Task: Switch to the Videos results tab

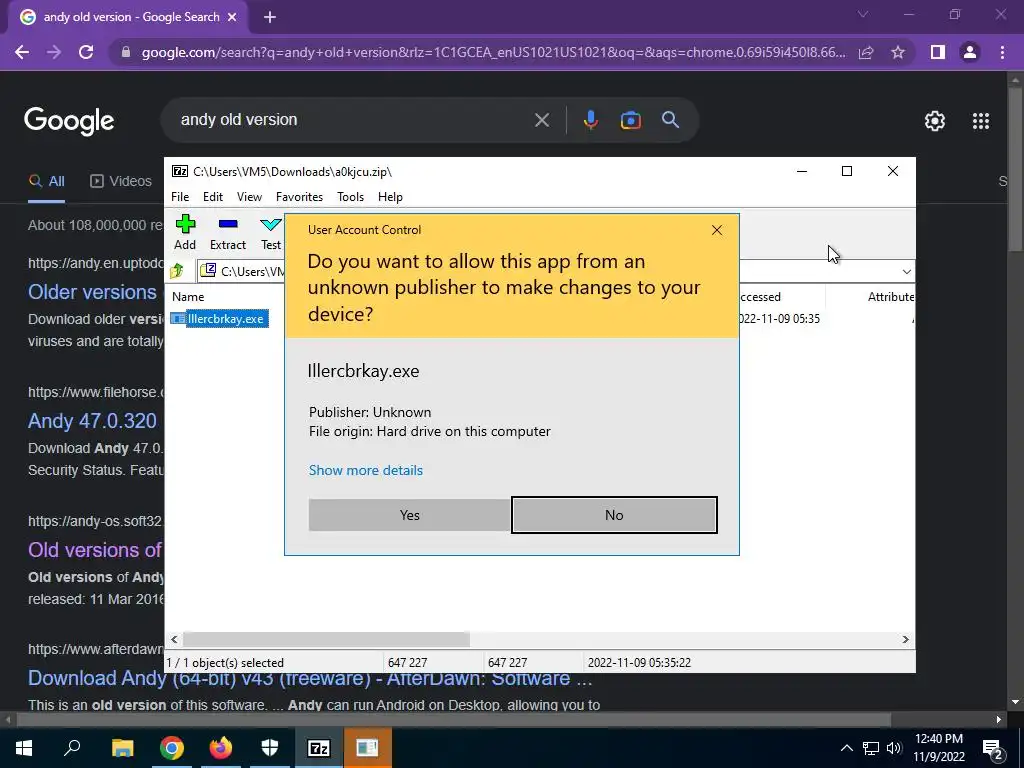Action: [121, 181]
